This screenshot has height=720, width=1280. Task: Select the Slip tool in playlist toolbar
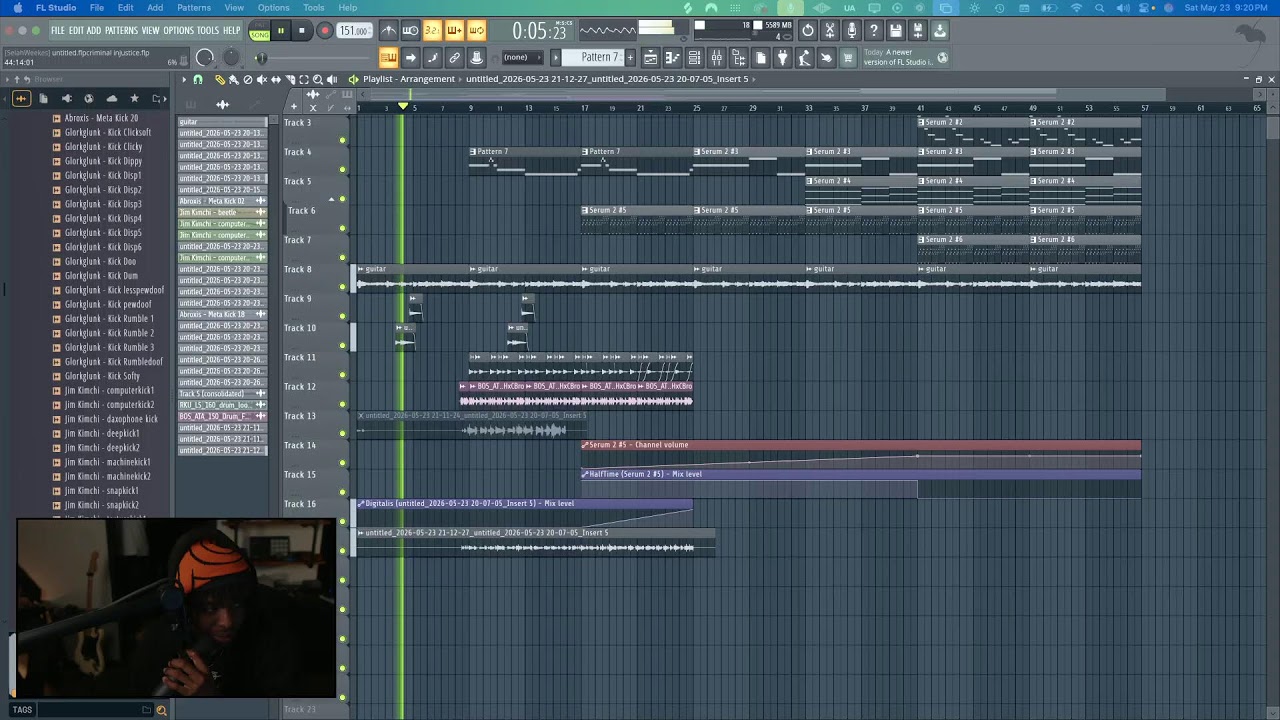point(276,79)
